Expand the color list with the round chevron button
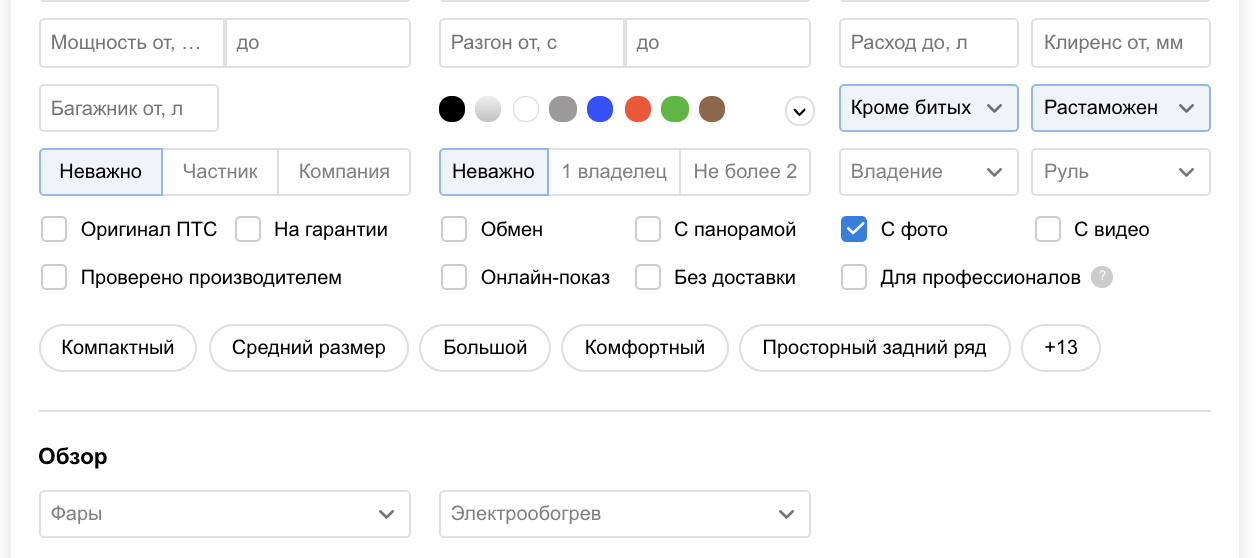1260x558 pixels. (799, 111)
